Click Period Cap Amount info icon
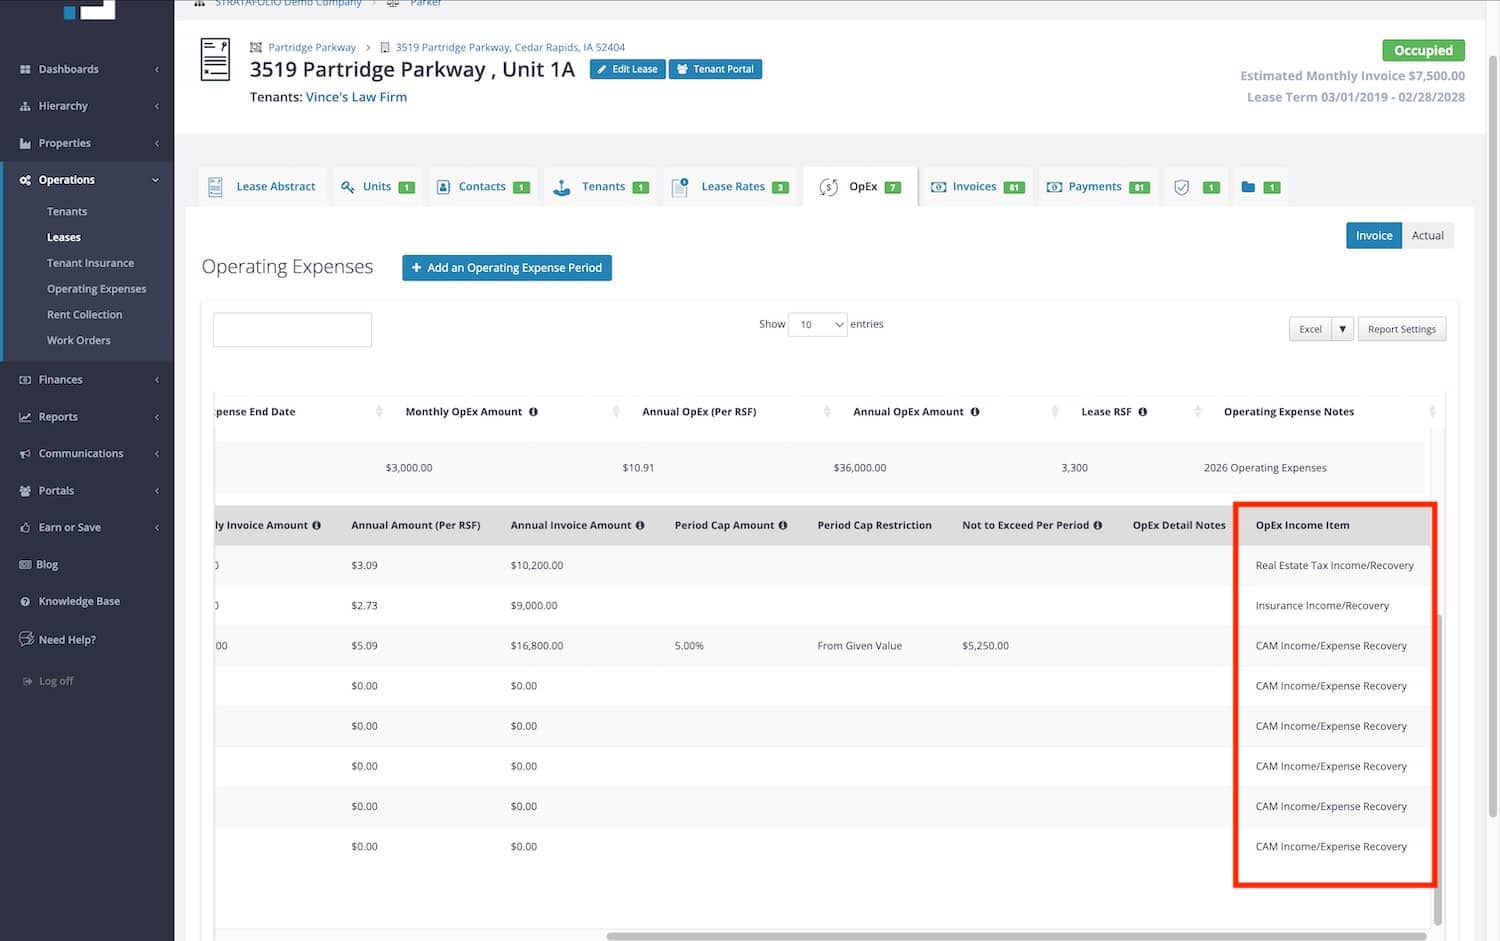The height and width of the screenshot is (941, 1500). click(783, 526)
